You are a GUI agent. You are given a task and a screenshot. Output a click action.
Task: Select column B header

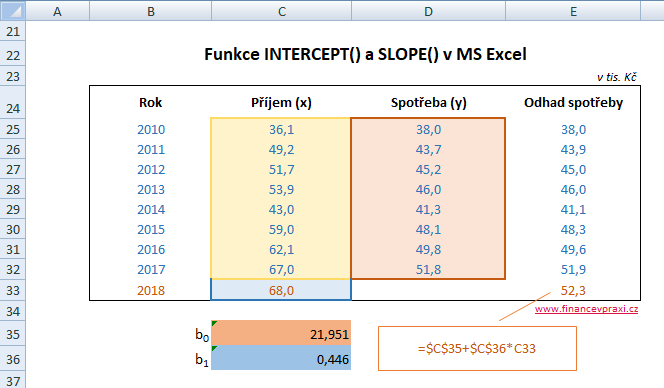point(150,11)
